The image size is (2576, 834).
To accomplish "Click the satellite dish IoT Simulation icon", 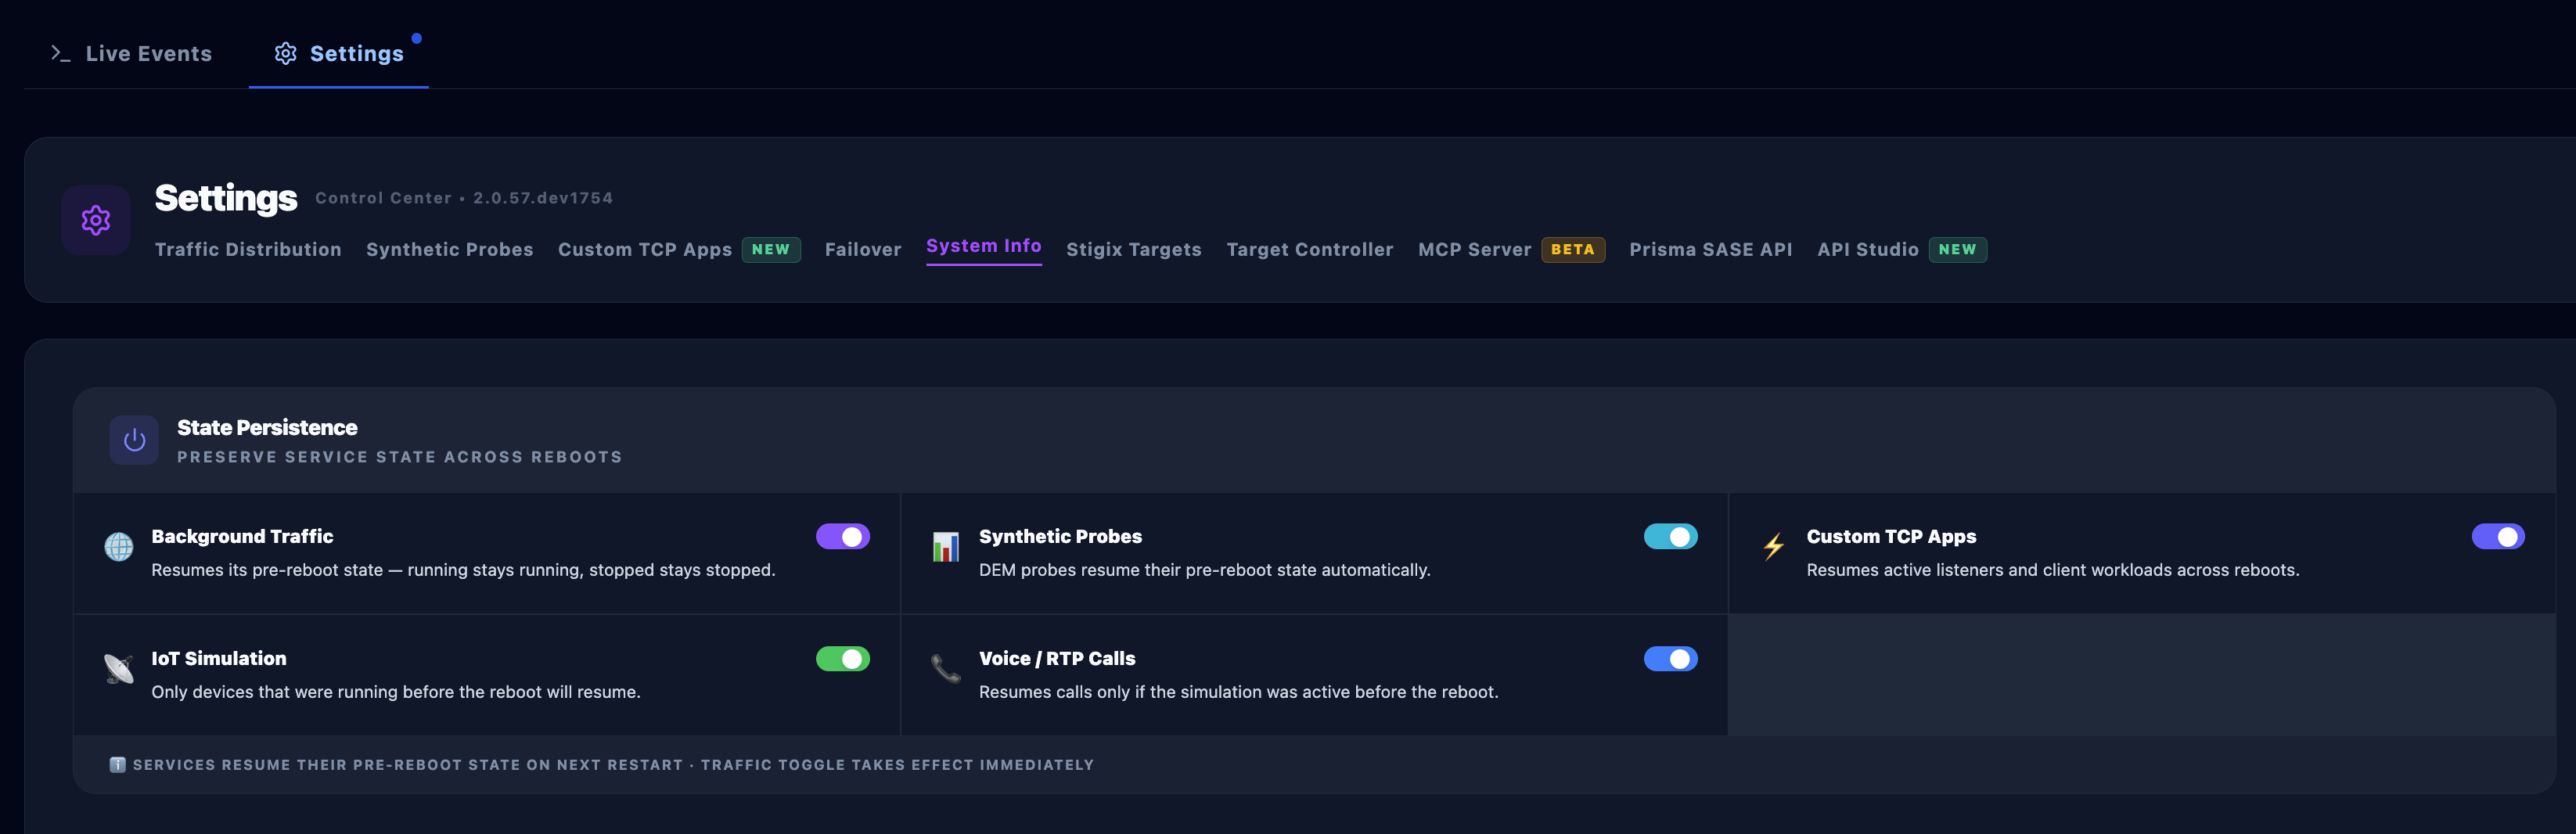I will point(119,669).
